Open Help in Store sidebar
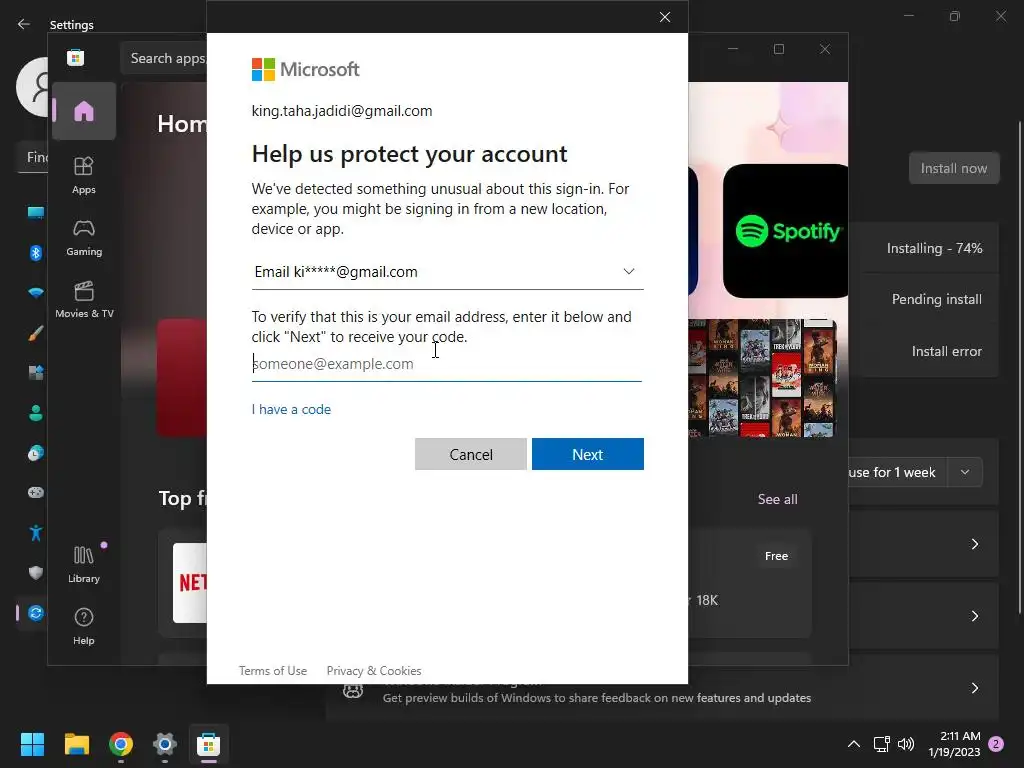 (x=84, y=626)
